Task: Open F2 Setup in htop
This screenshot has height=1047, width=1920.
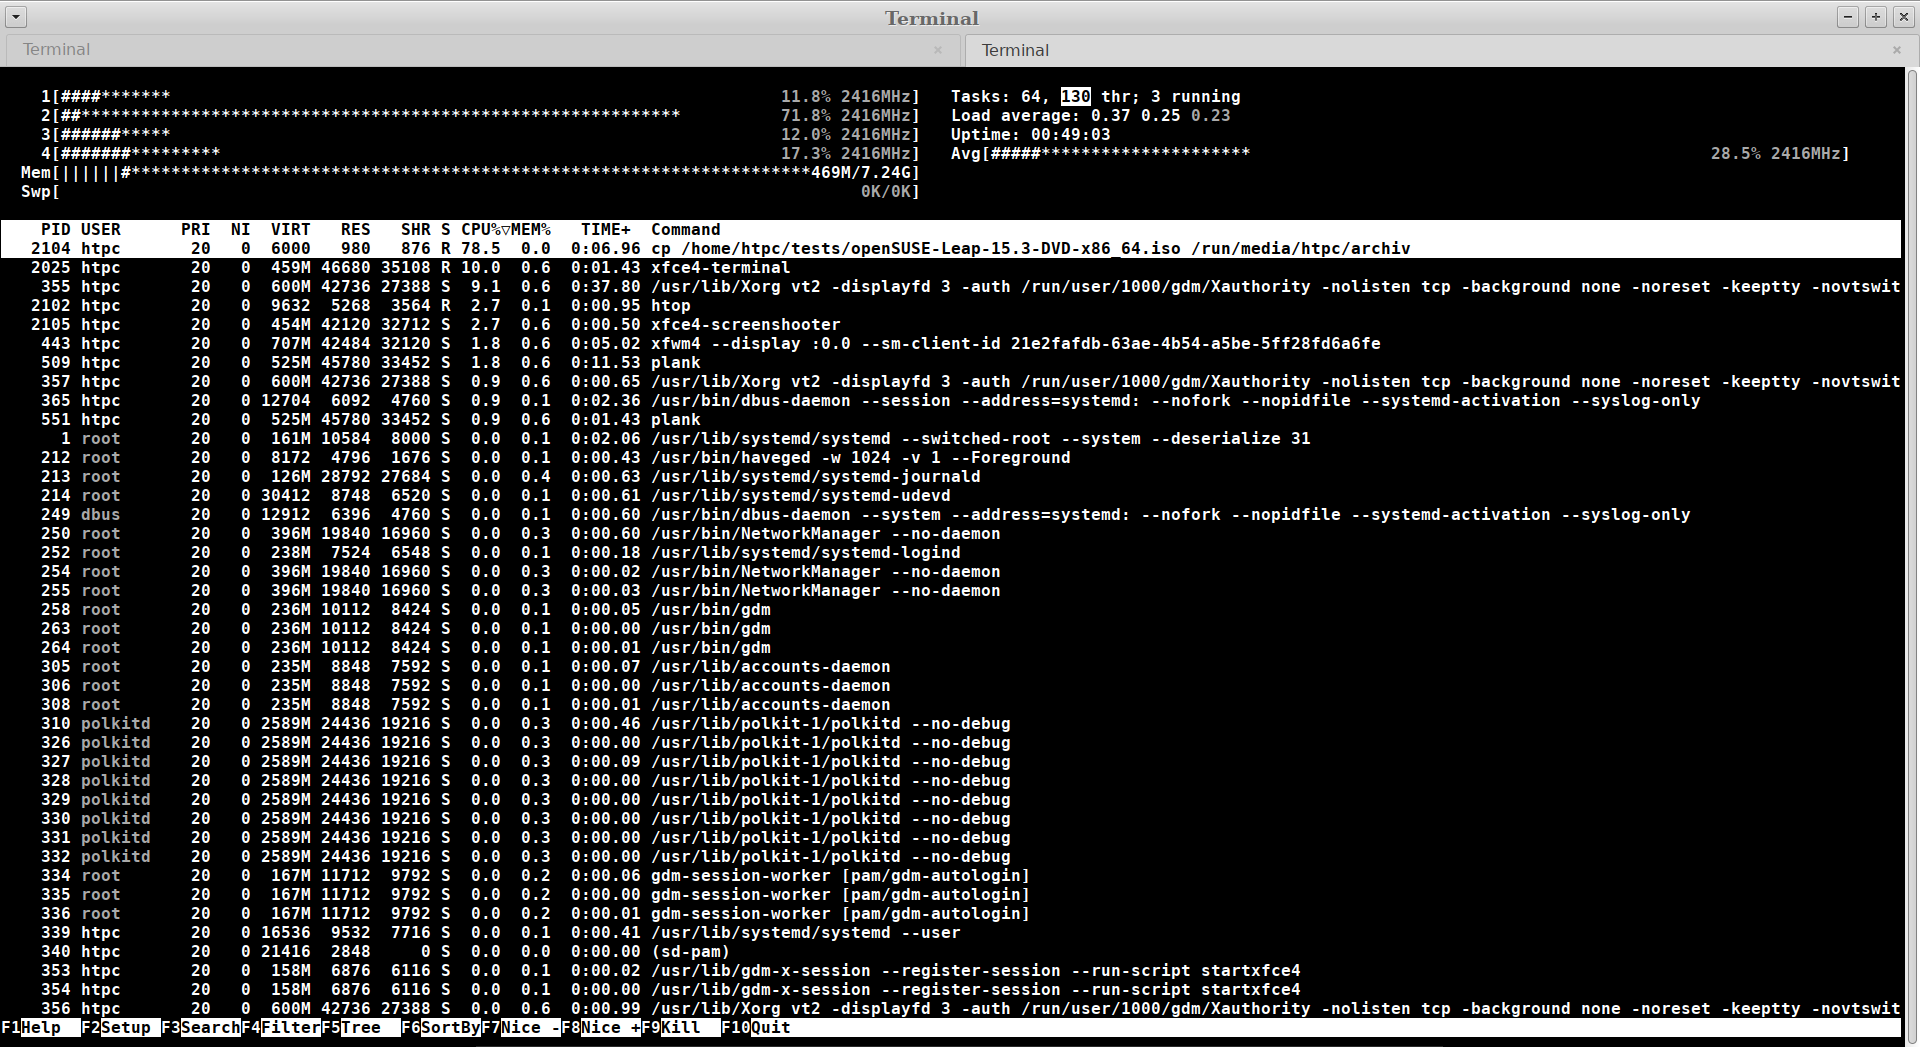Action: tap(121, 1027)
